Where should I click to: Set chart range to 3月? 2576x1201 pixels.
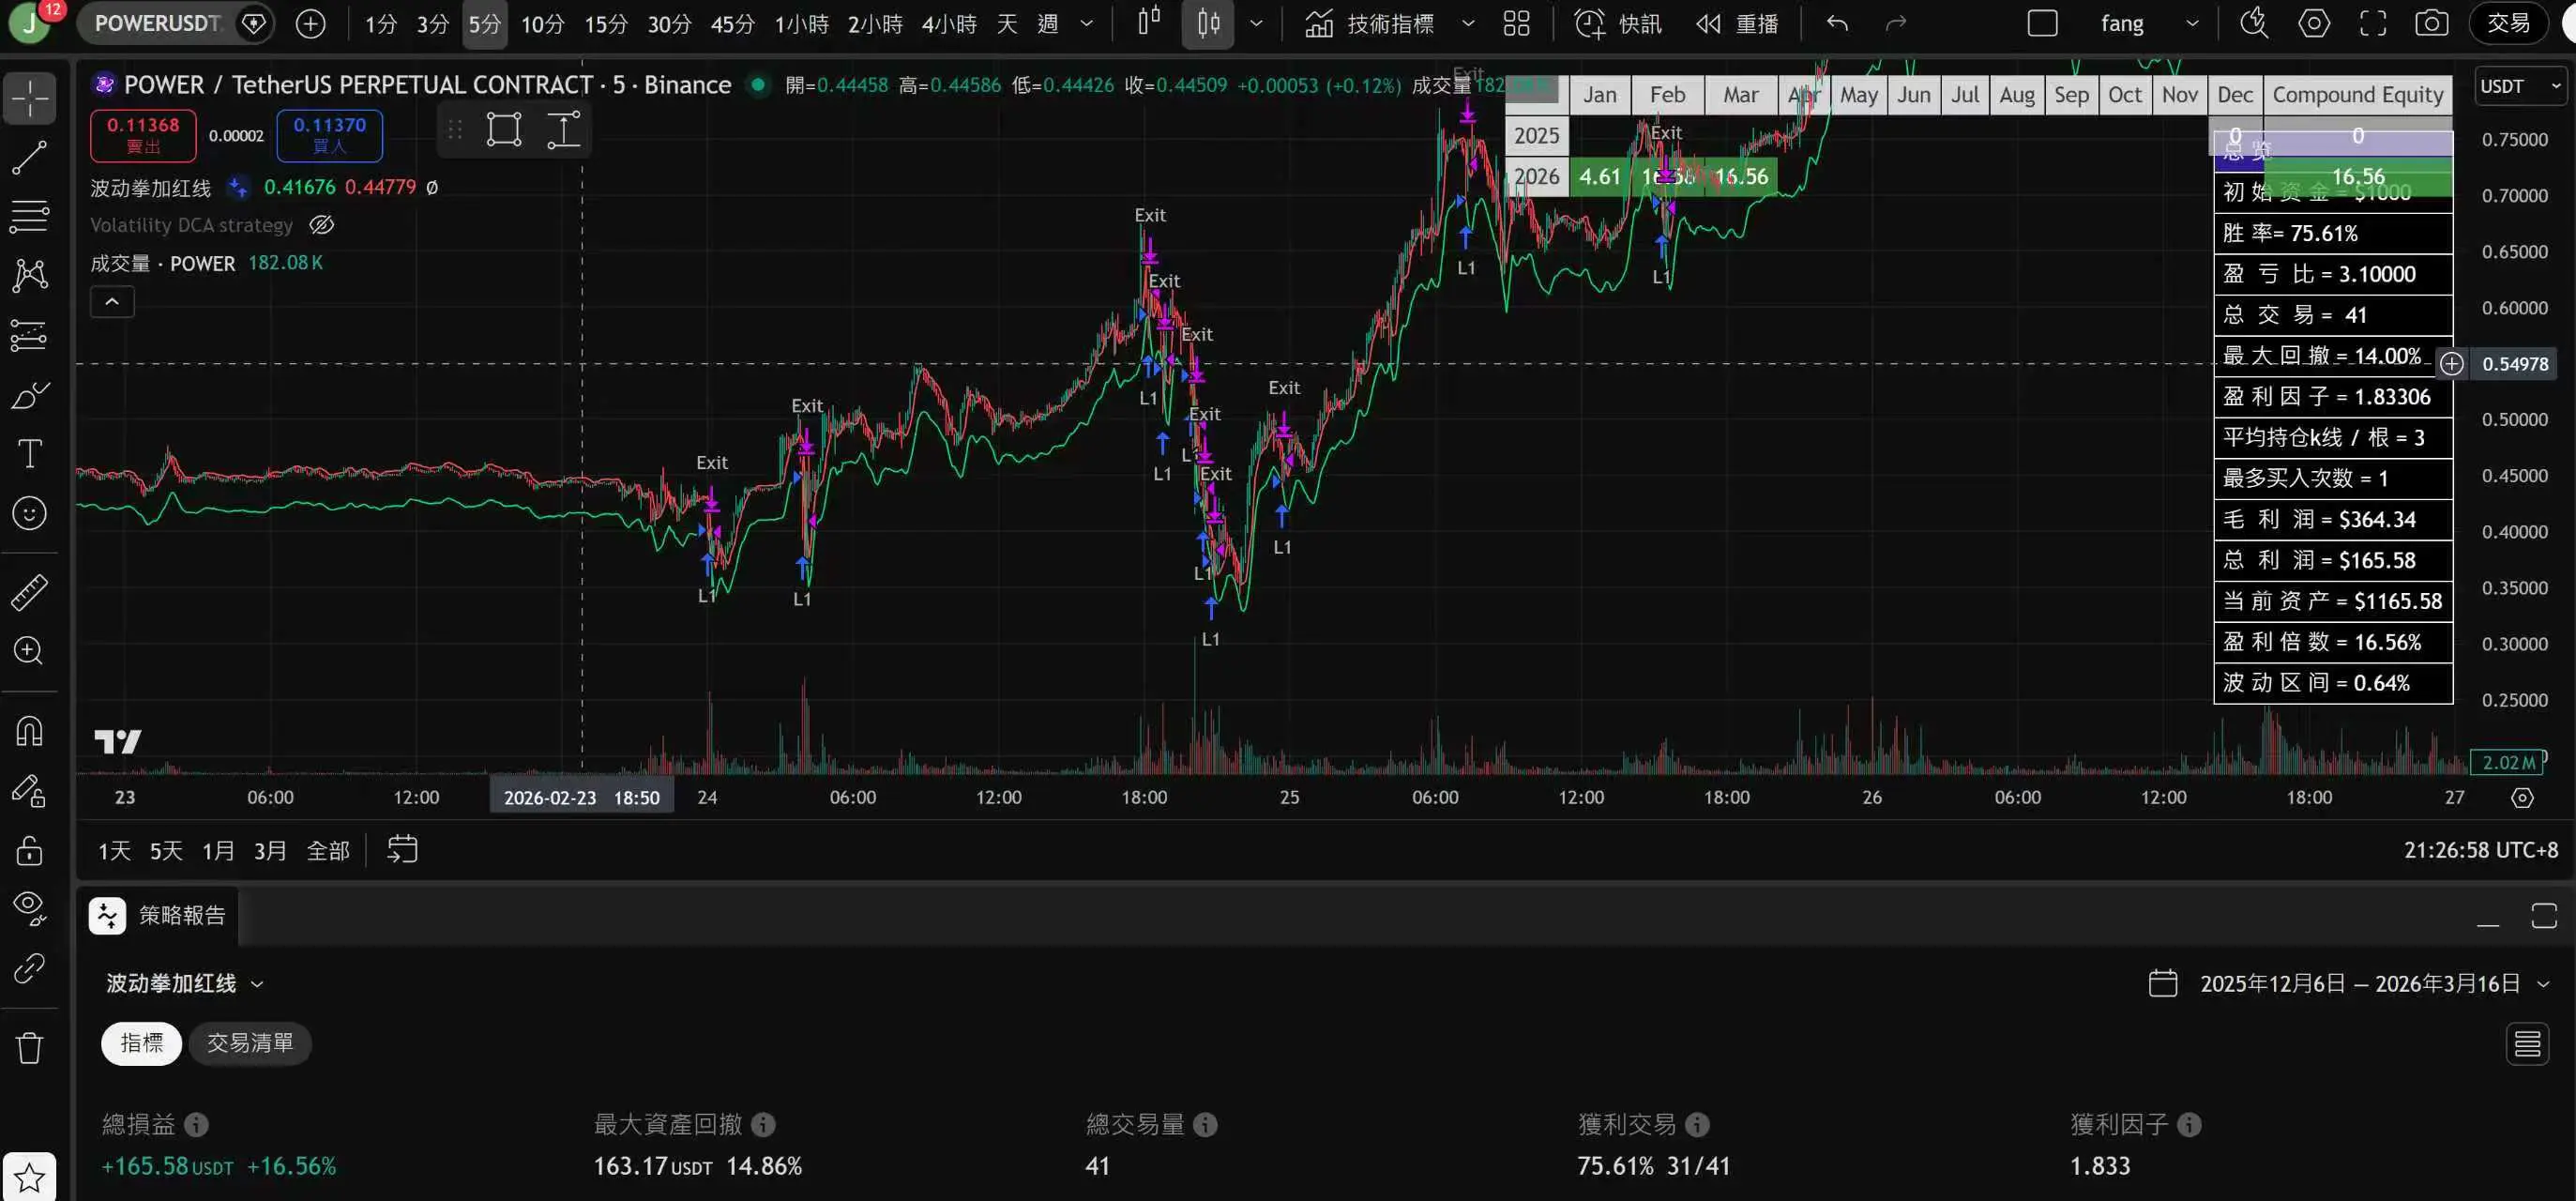[270, 850]
